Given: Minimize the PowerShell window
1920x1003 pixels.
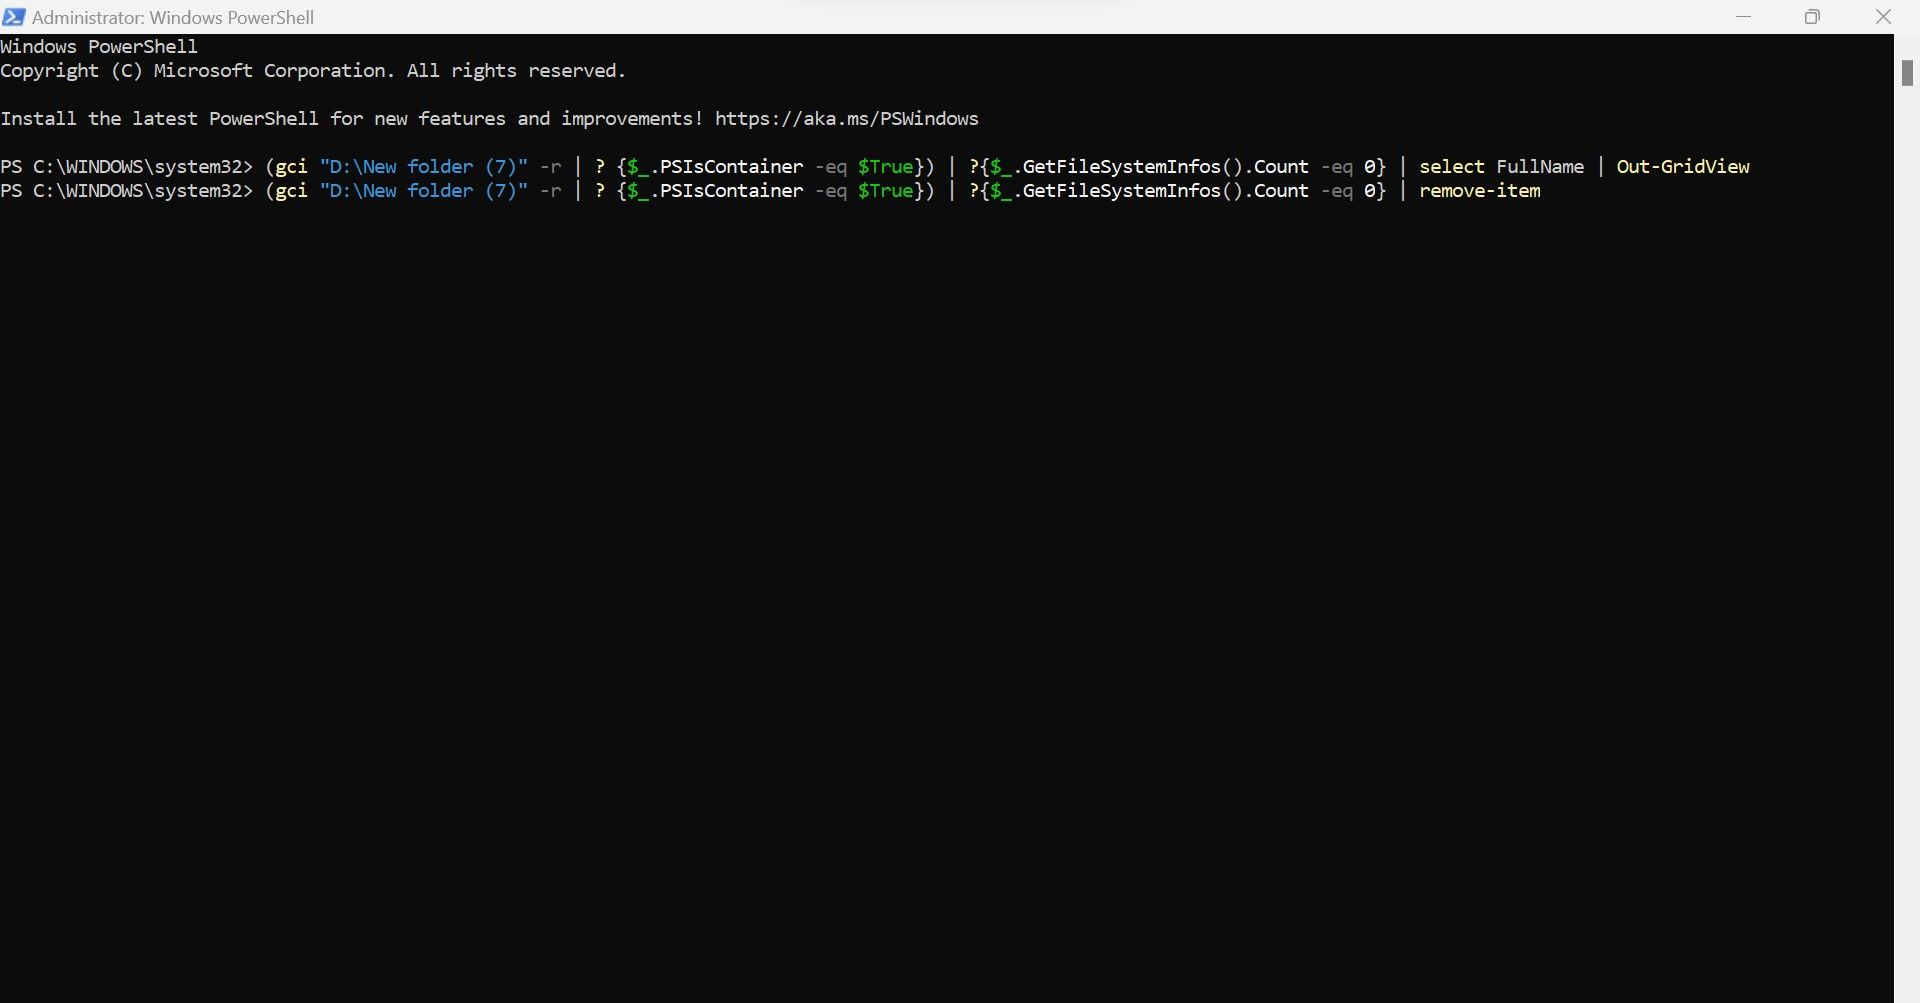Looking at the screenshot, I should pyautogui.click(x=1743, y=17).
